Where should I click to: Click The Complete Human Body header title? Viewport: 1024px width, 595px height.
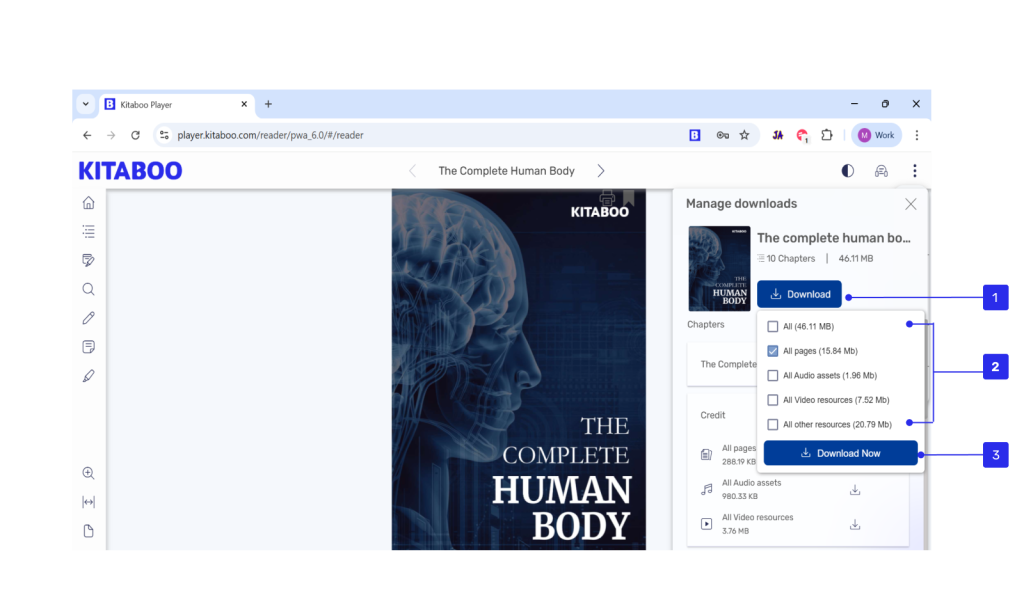[506, 171]
